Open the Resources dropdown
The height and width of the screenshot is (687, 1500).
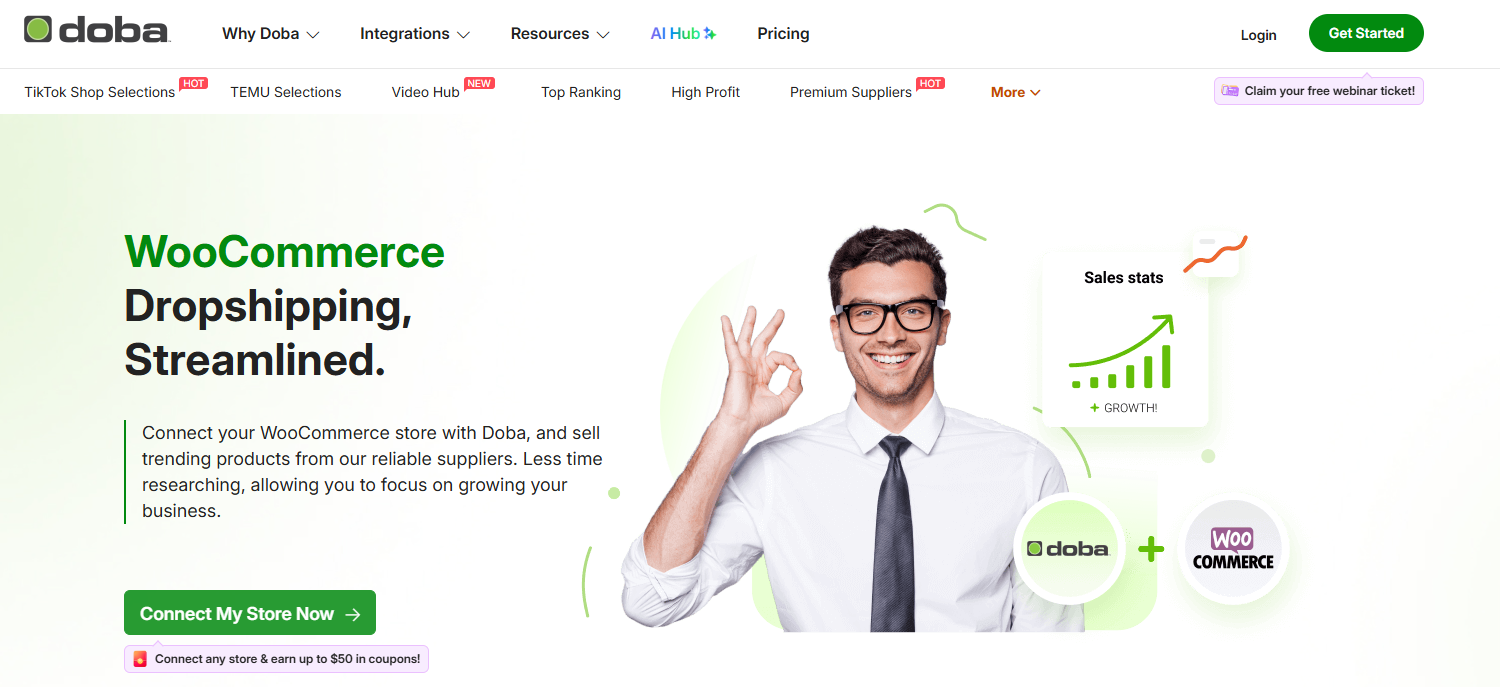(x=560, y=33)
